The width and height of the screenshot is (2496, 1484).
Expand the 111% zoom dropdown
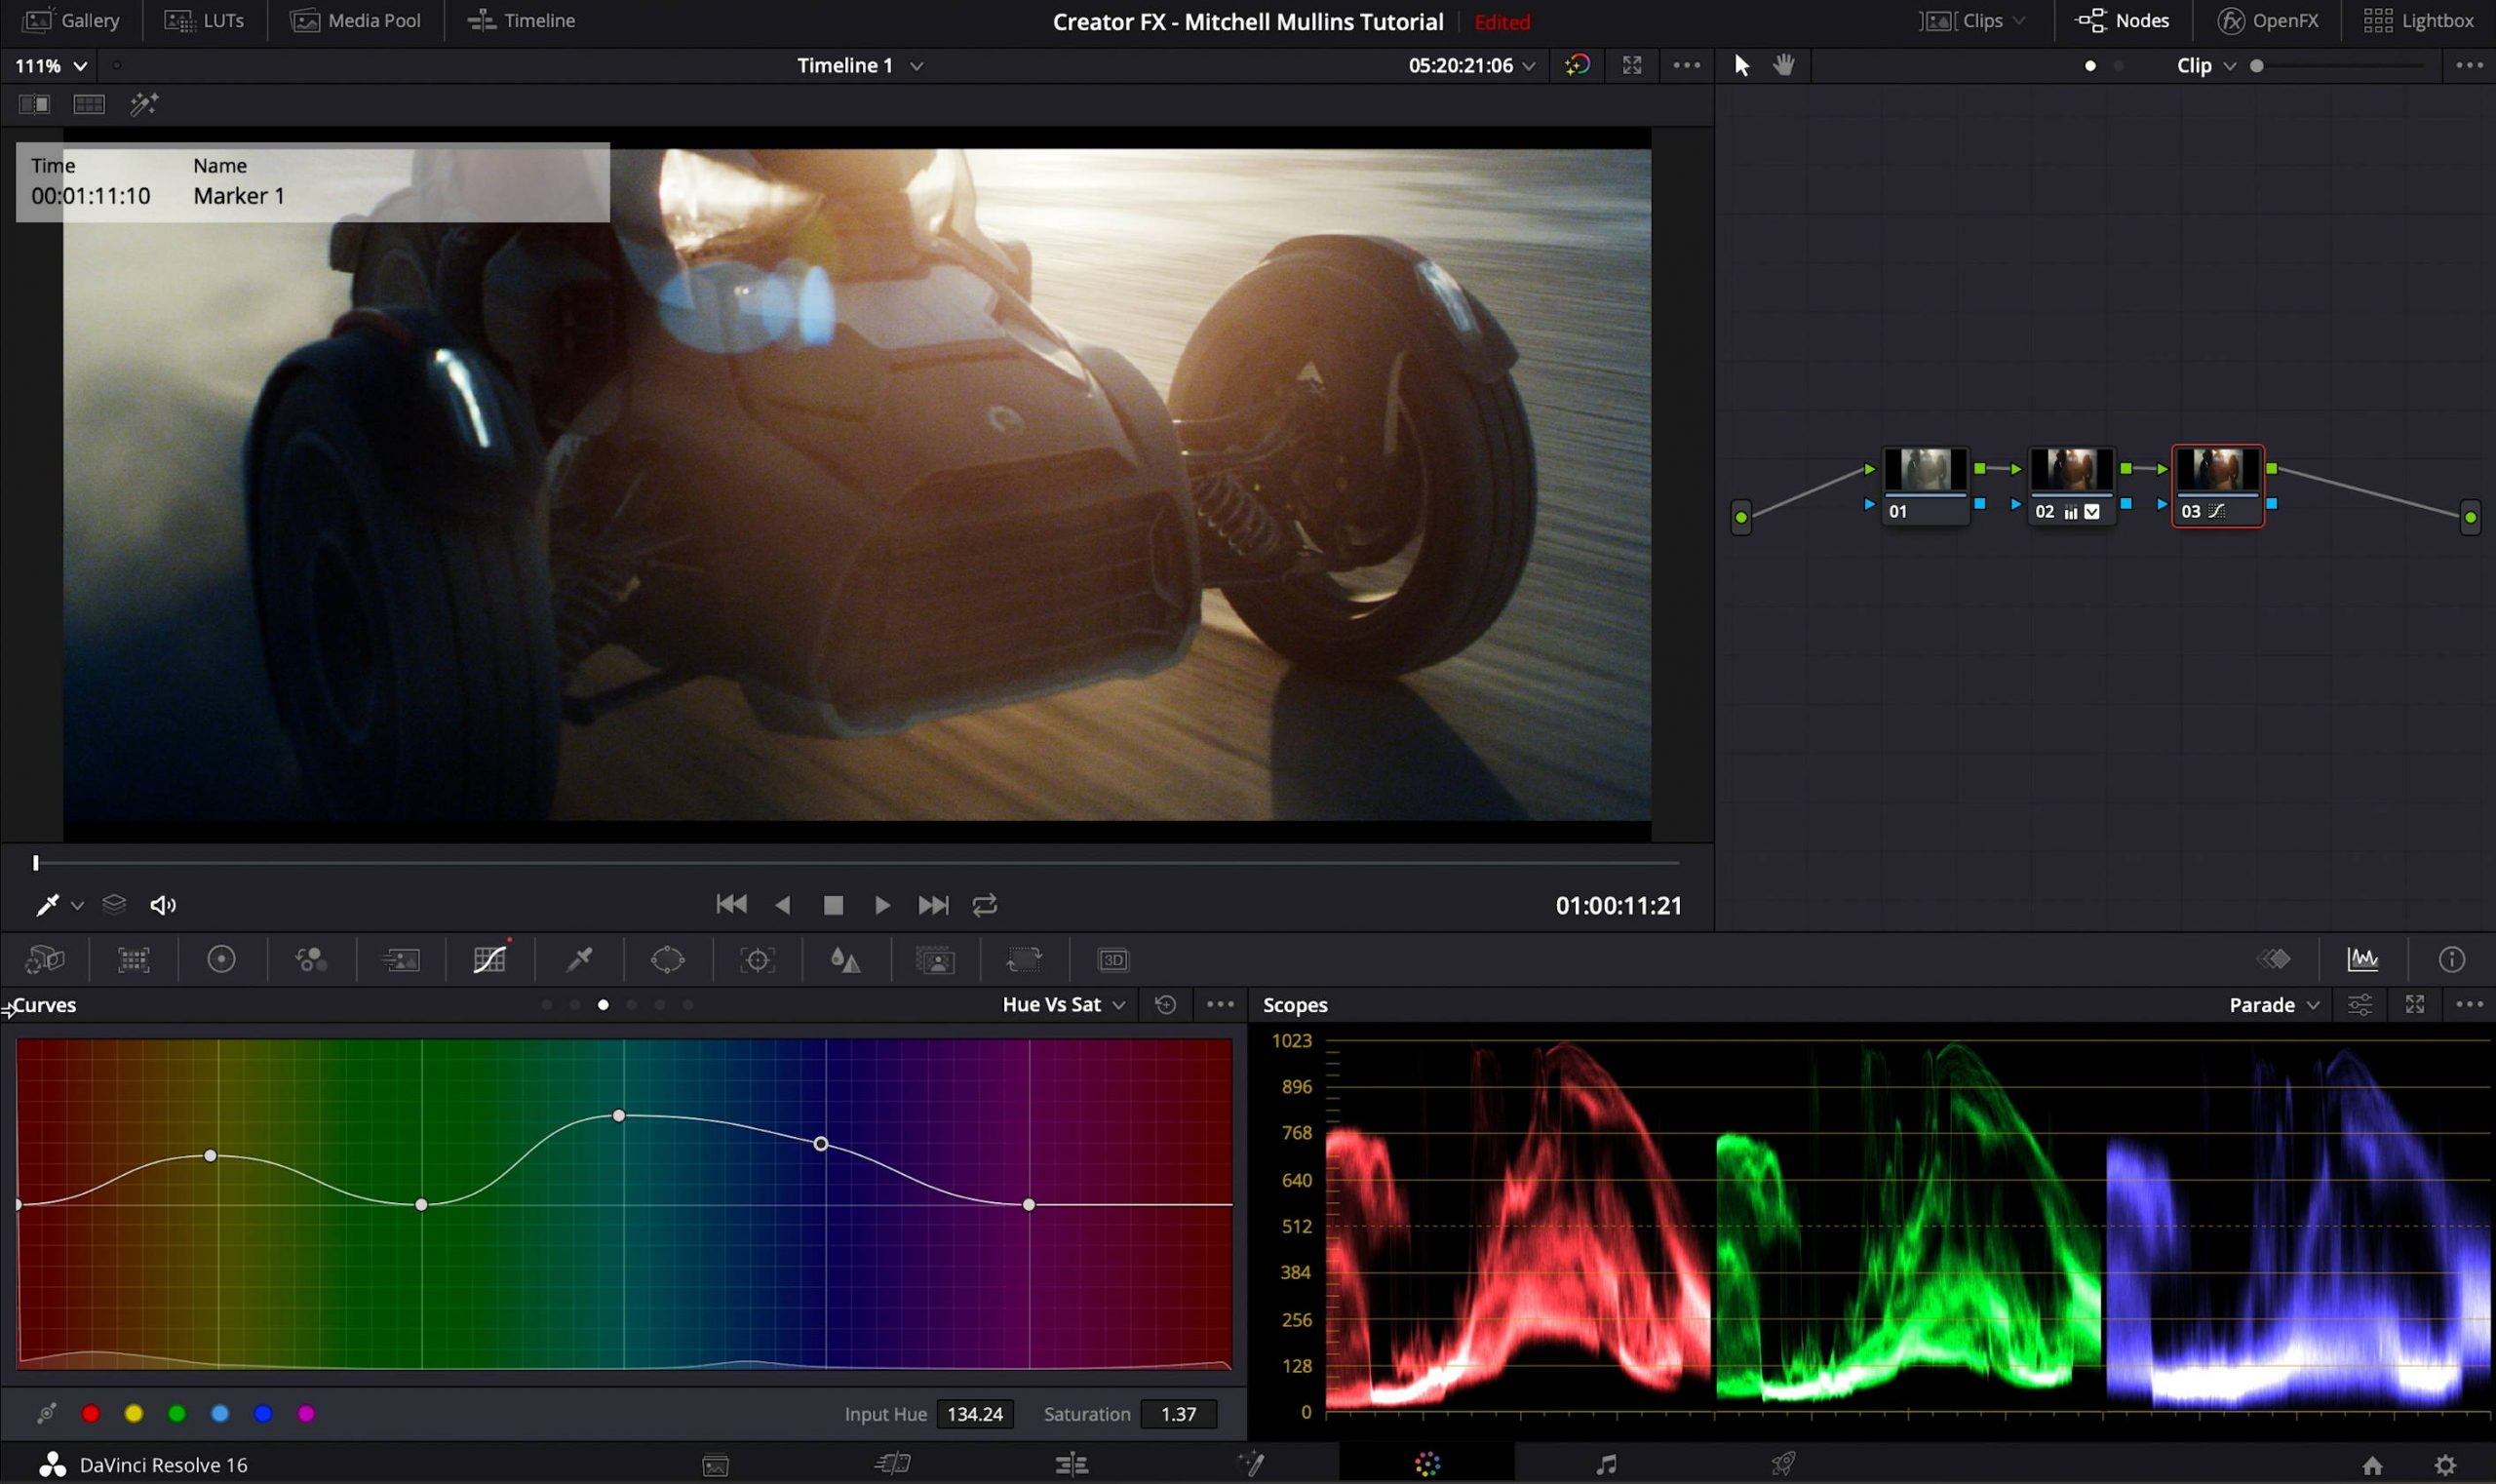click(50, 66)
